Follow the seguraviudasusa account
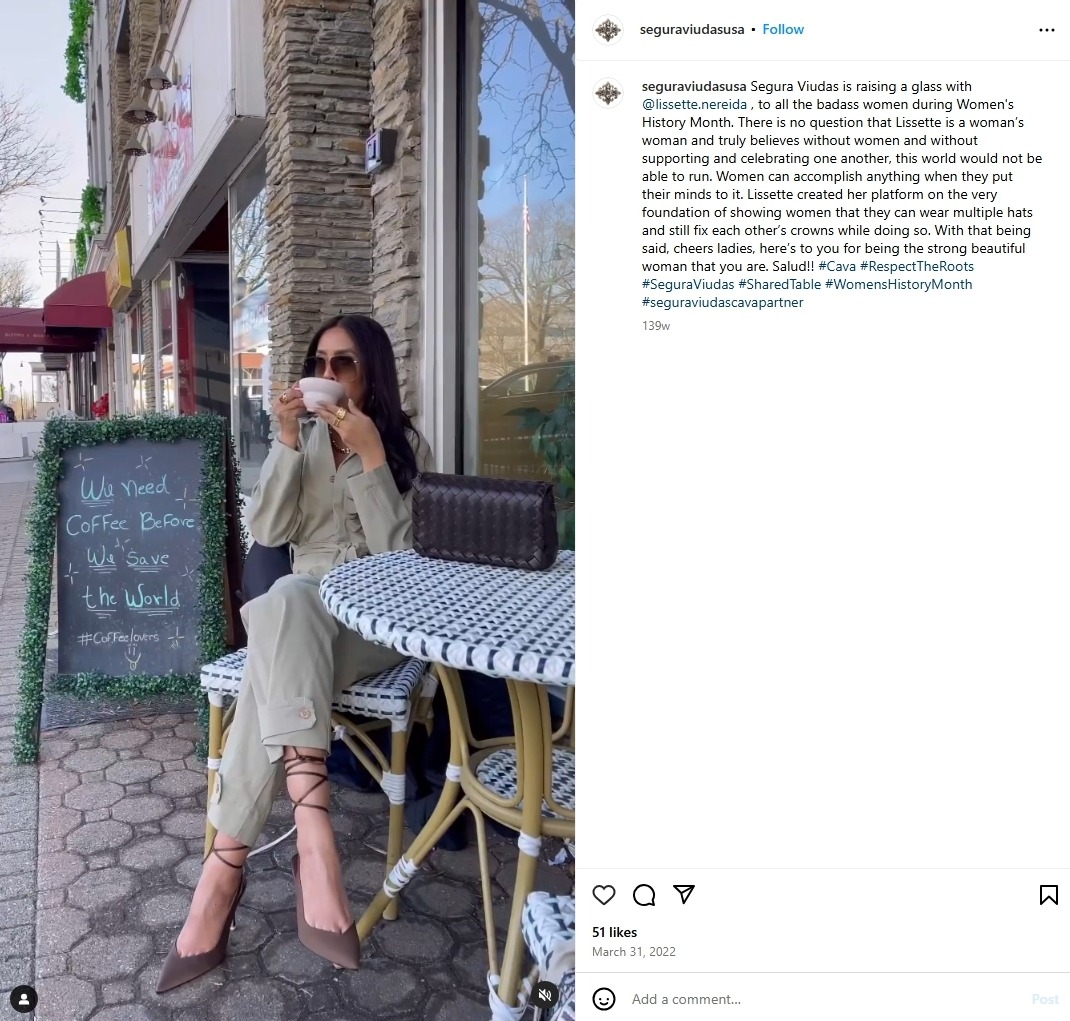The height and width of the screenshot is (1021, 1070). click(x=783, y=29)
